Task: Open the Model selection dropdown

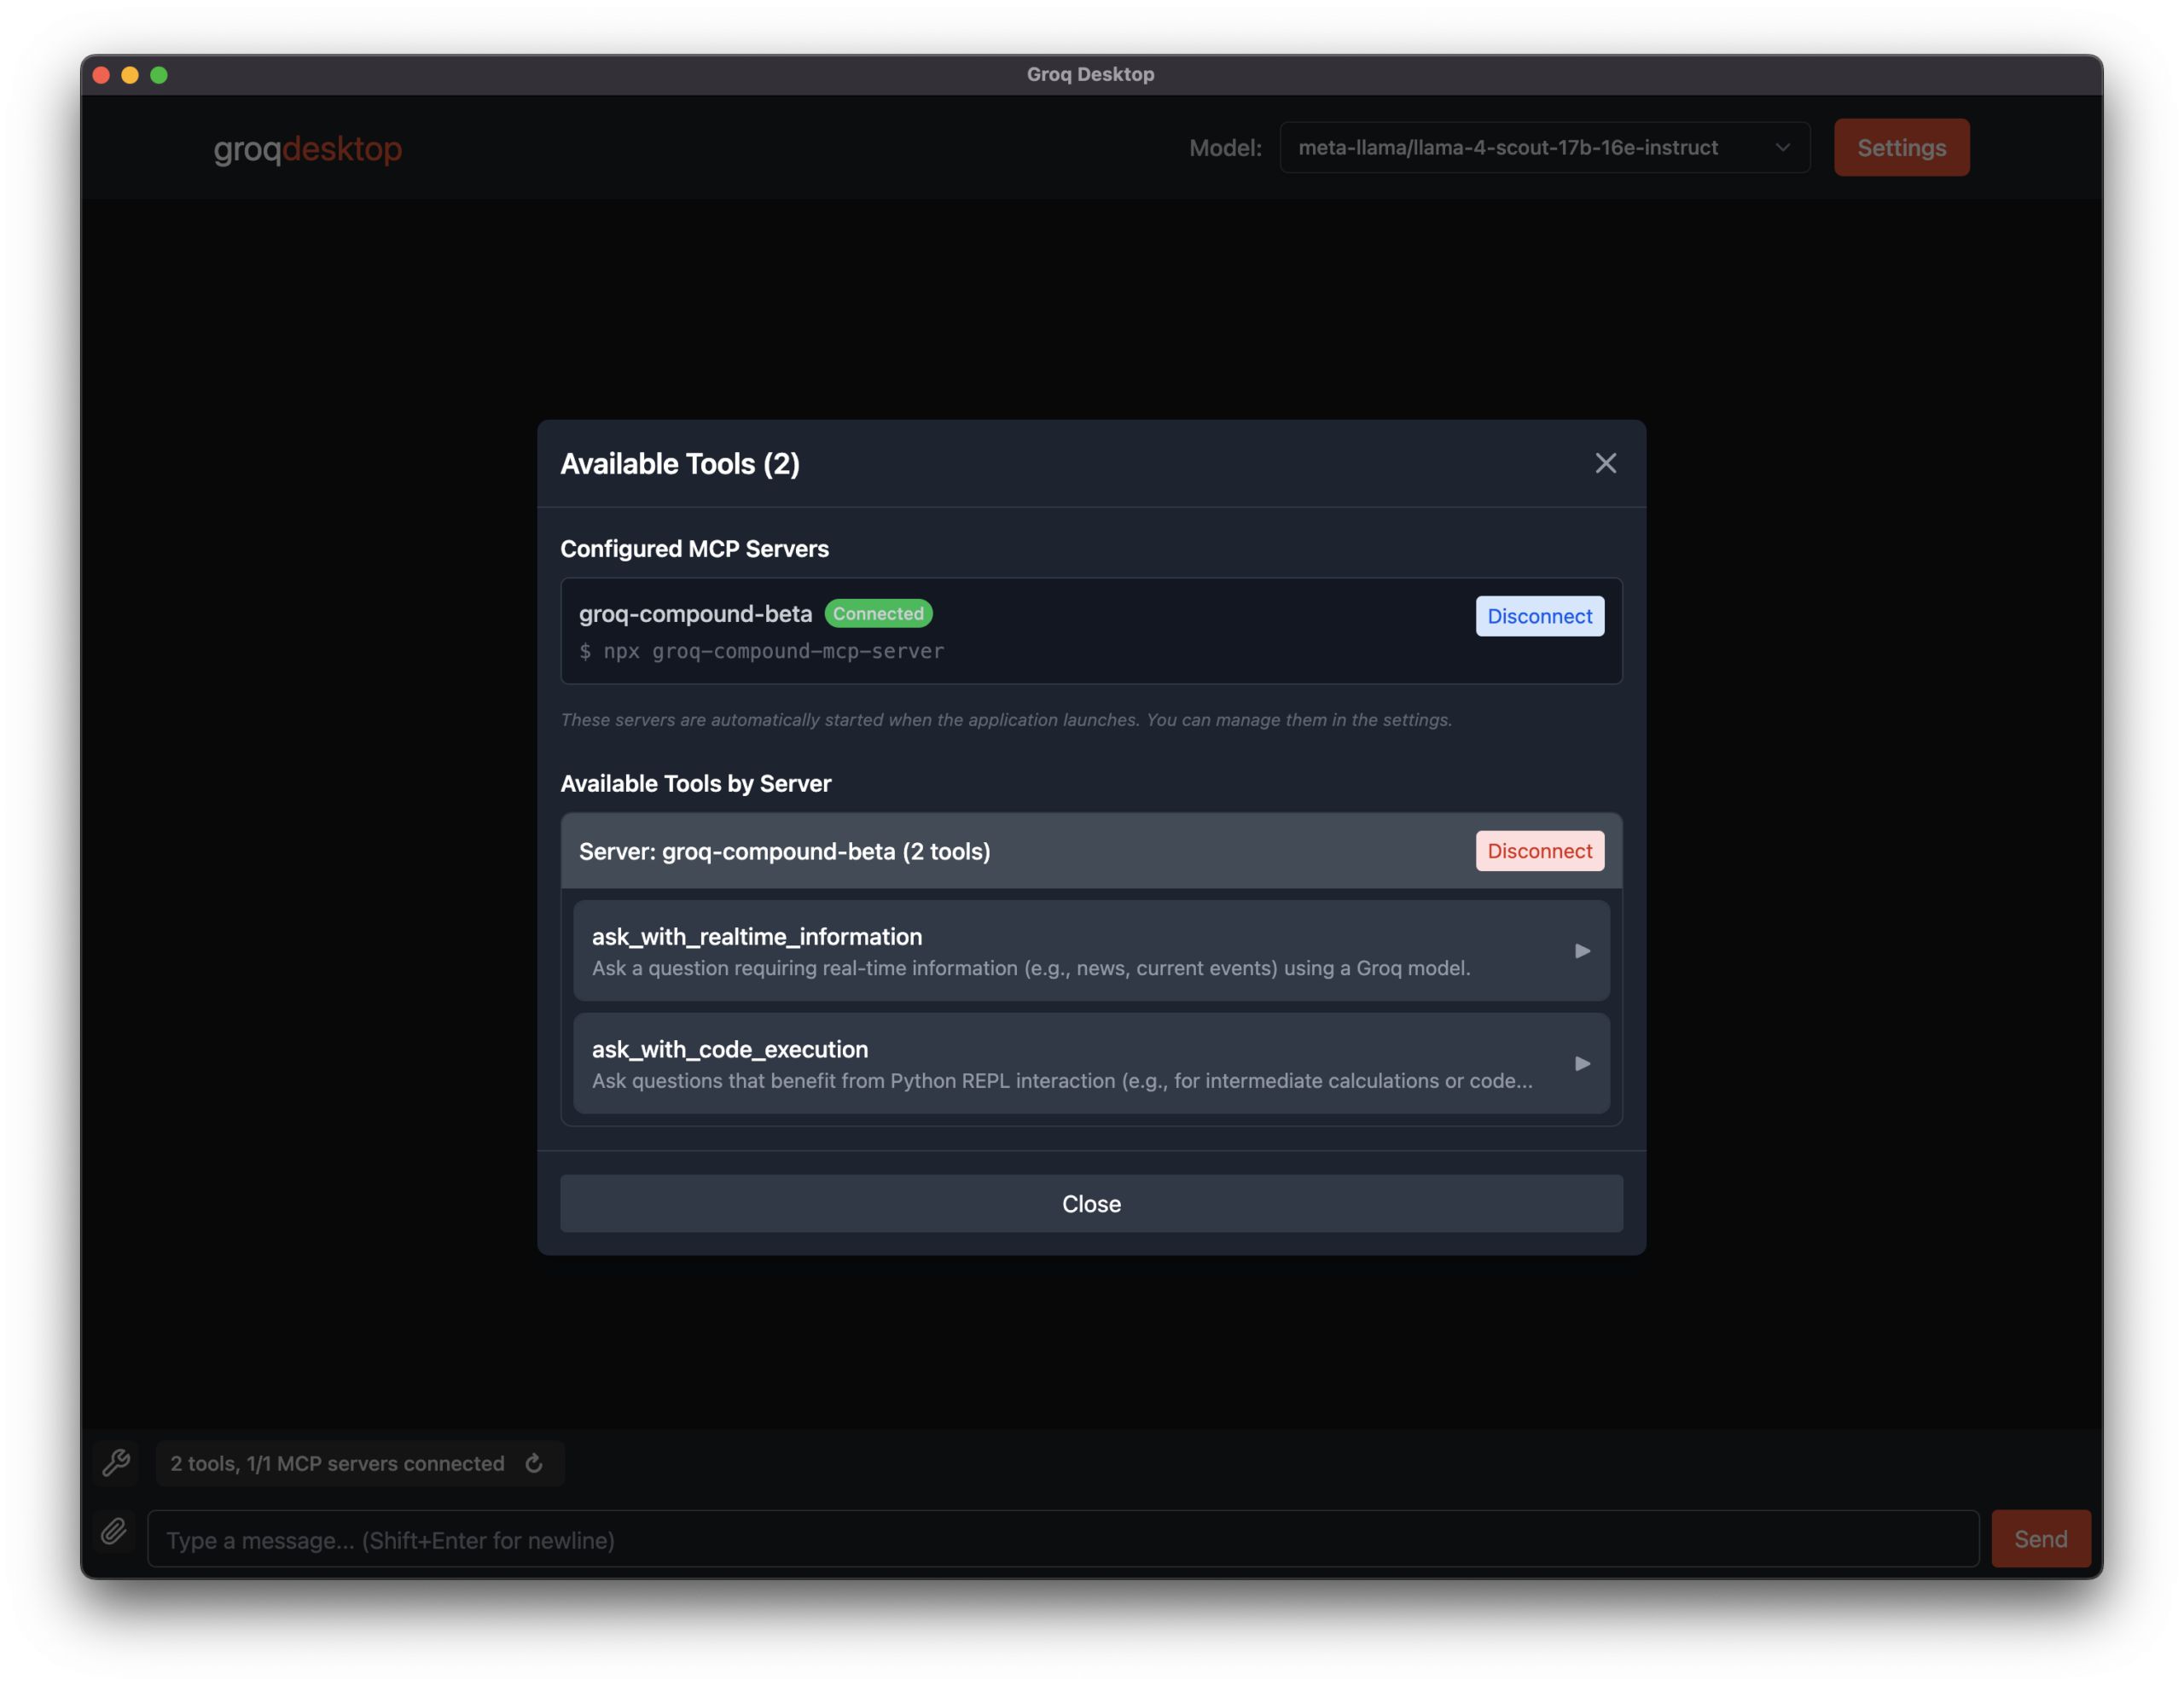Action: [1544, 148]
